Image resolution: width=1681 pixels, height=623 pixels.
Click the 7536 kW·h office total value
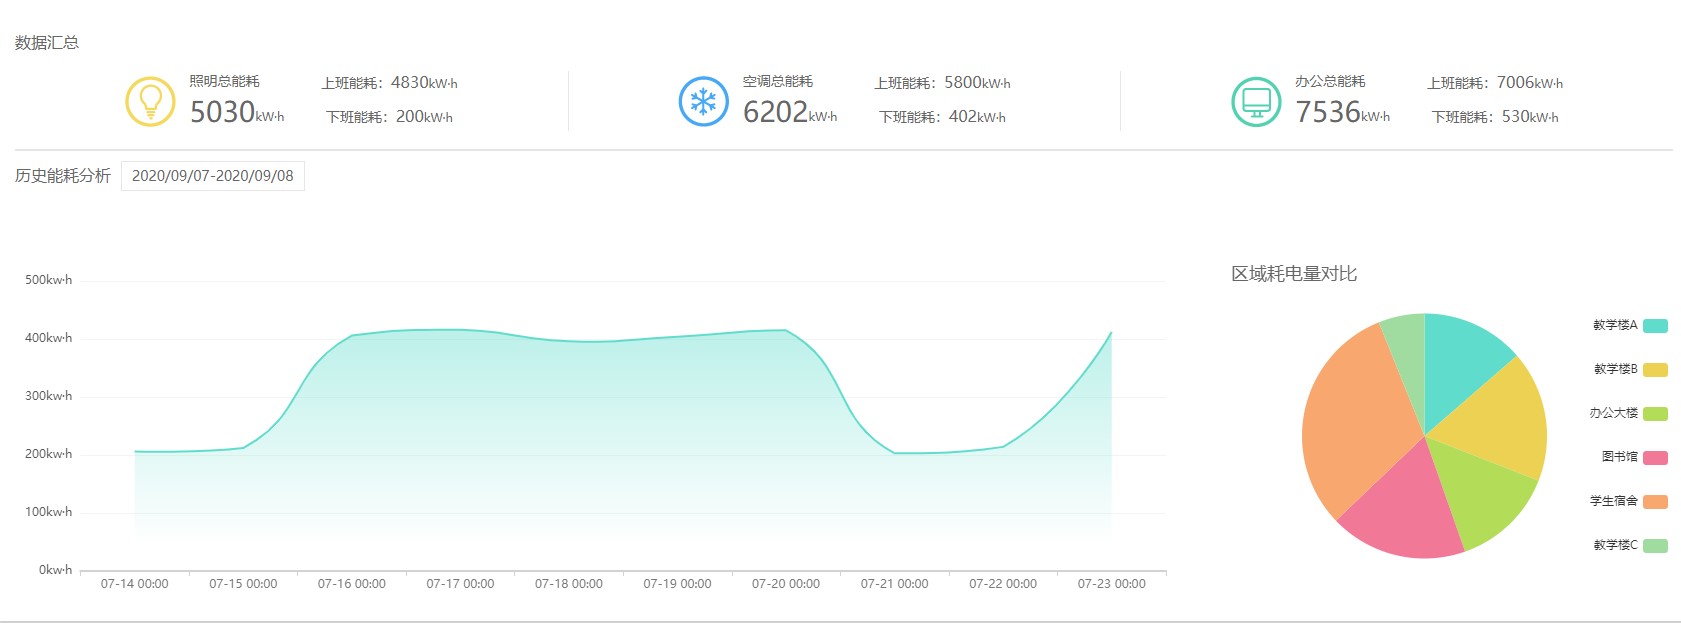tap(1342, 112)
